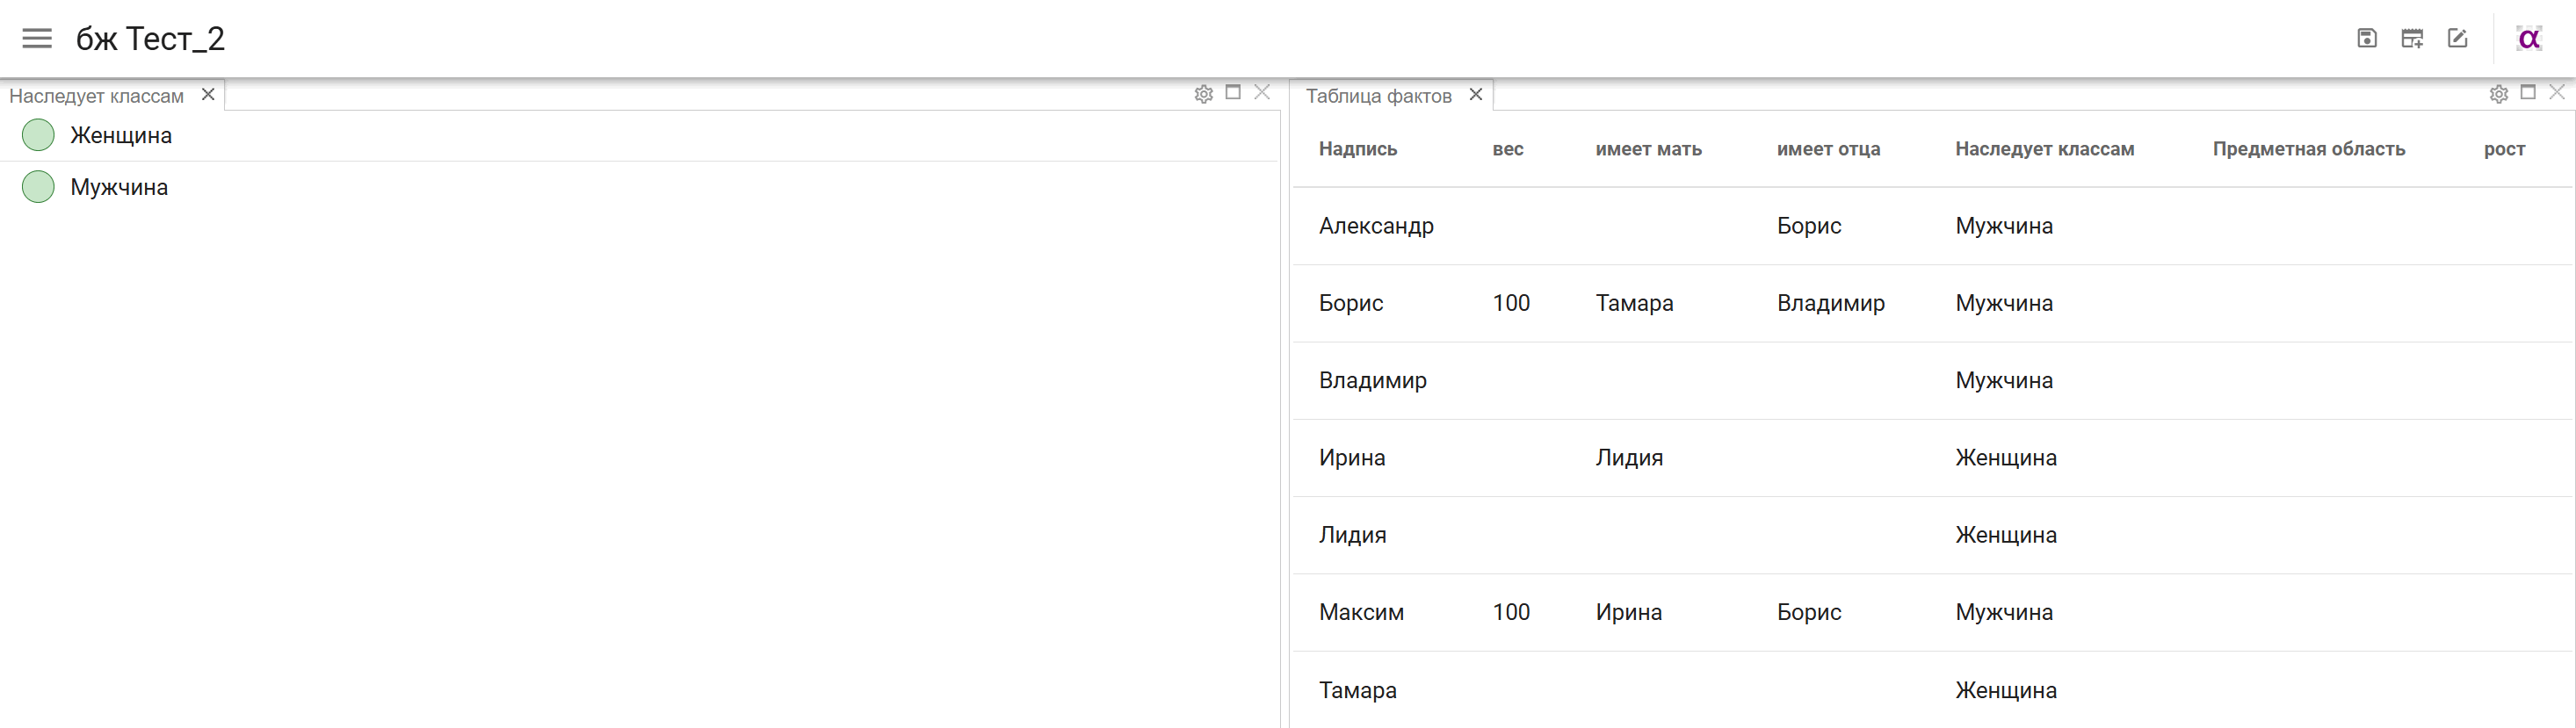Click Борис in the Надпись column
This screenshot has height=728, width=2576.
coord(1351,303)
